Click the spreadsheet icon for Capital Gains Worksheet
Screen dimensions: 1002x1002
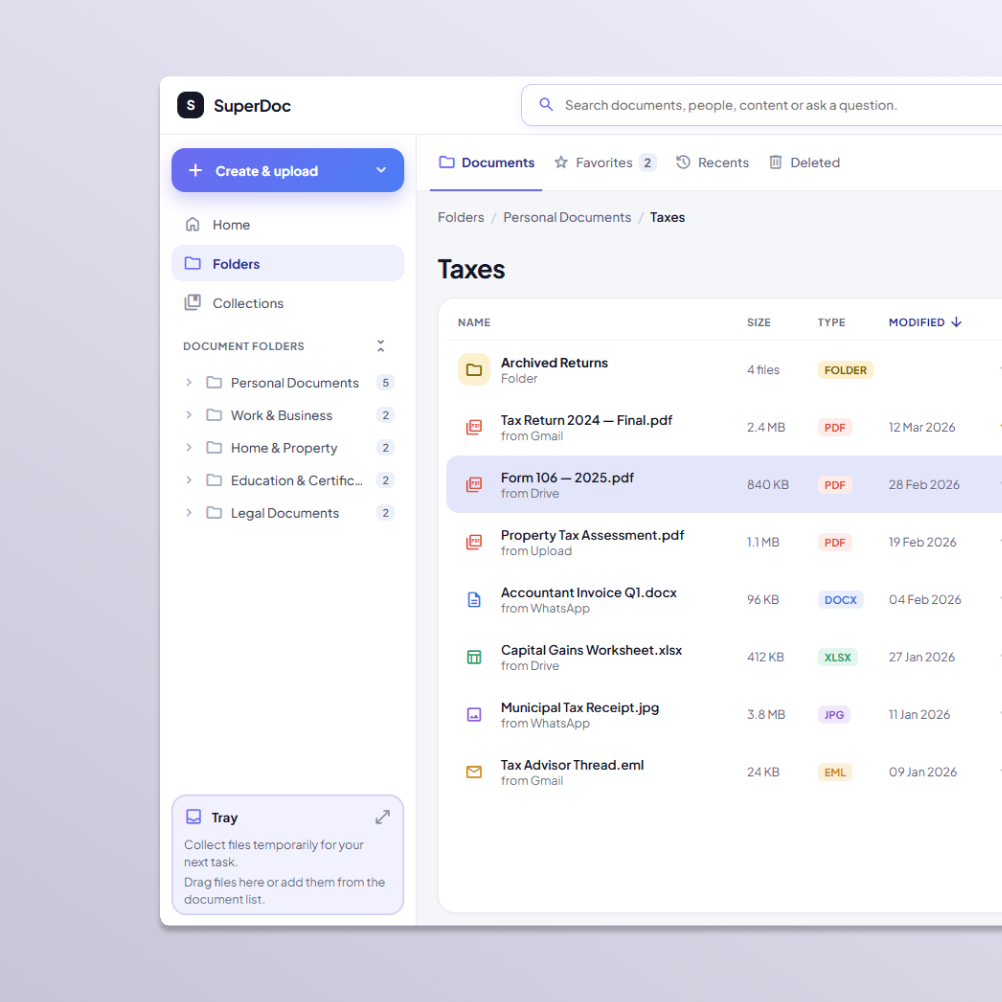[x=474, y=657]
